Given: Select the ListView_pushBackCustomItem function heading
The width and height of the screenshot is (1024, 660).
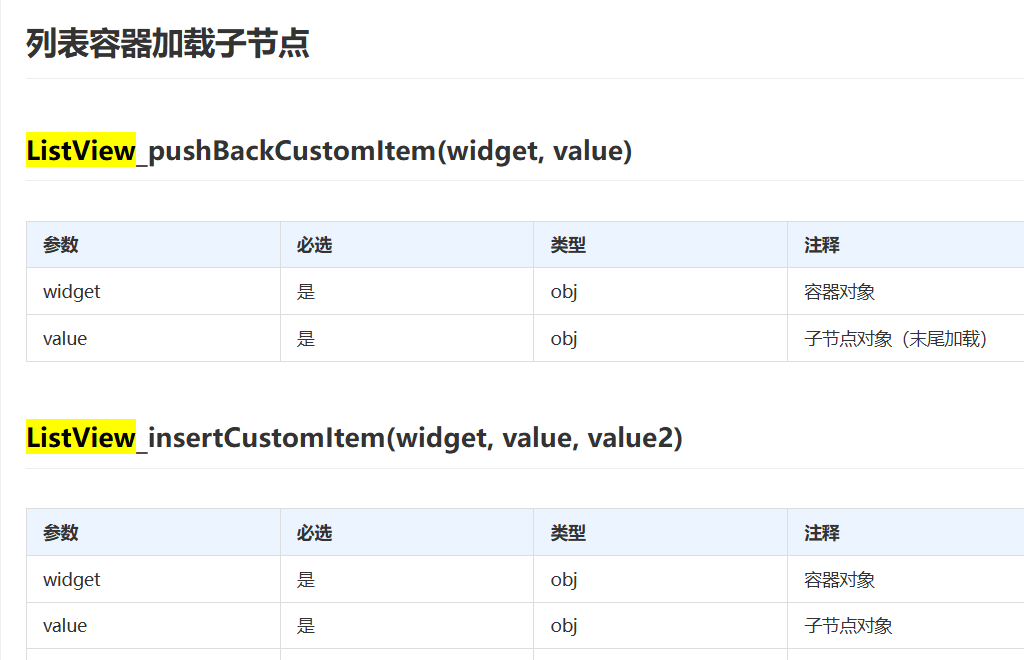Looking at the screenshot, I should click(329, 151).
